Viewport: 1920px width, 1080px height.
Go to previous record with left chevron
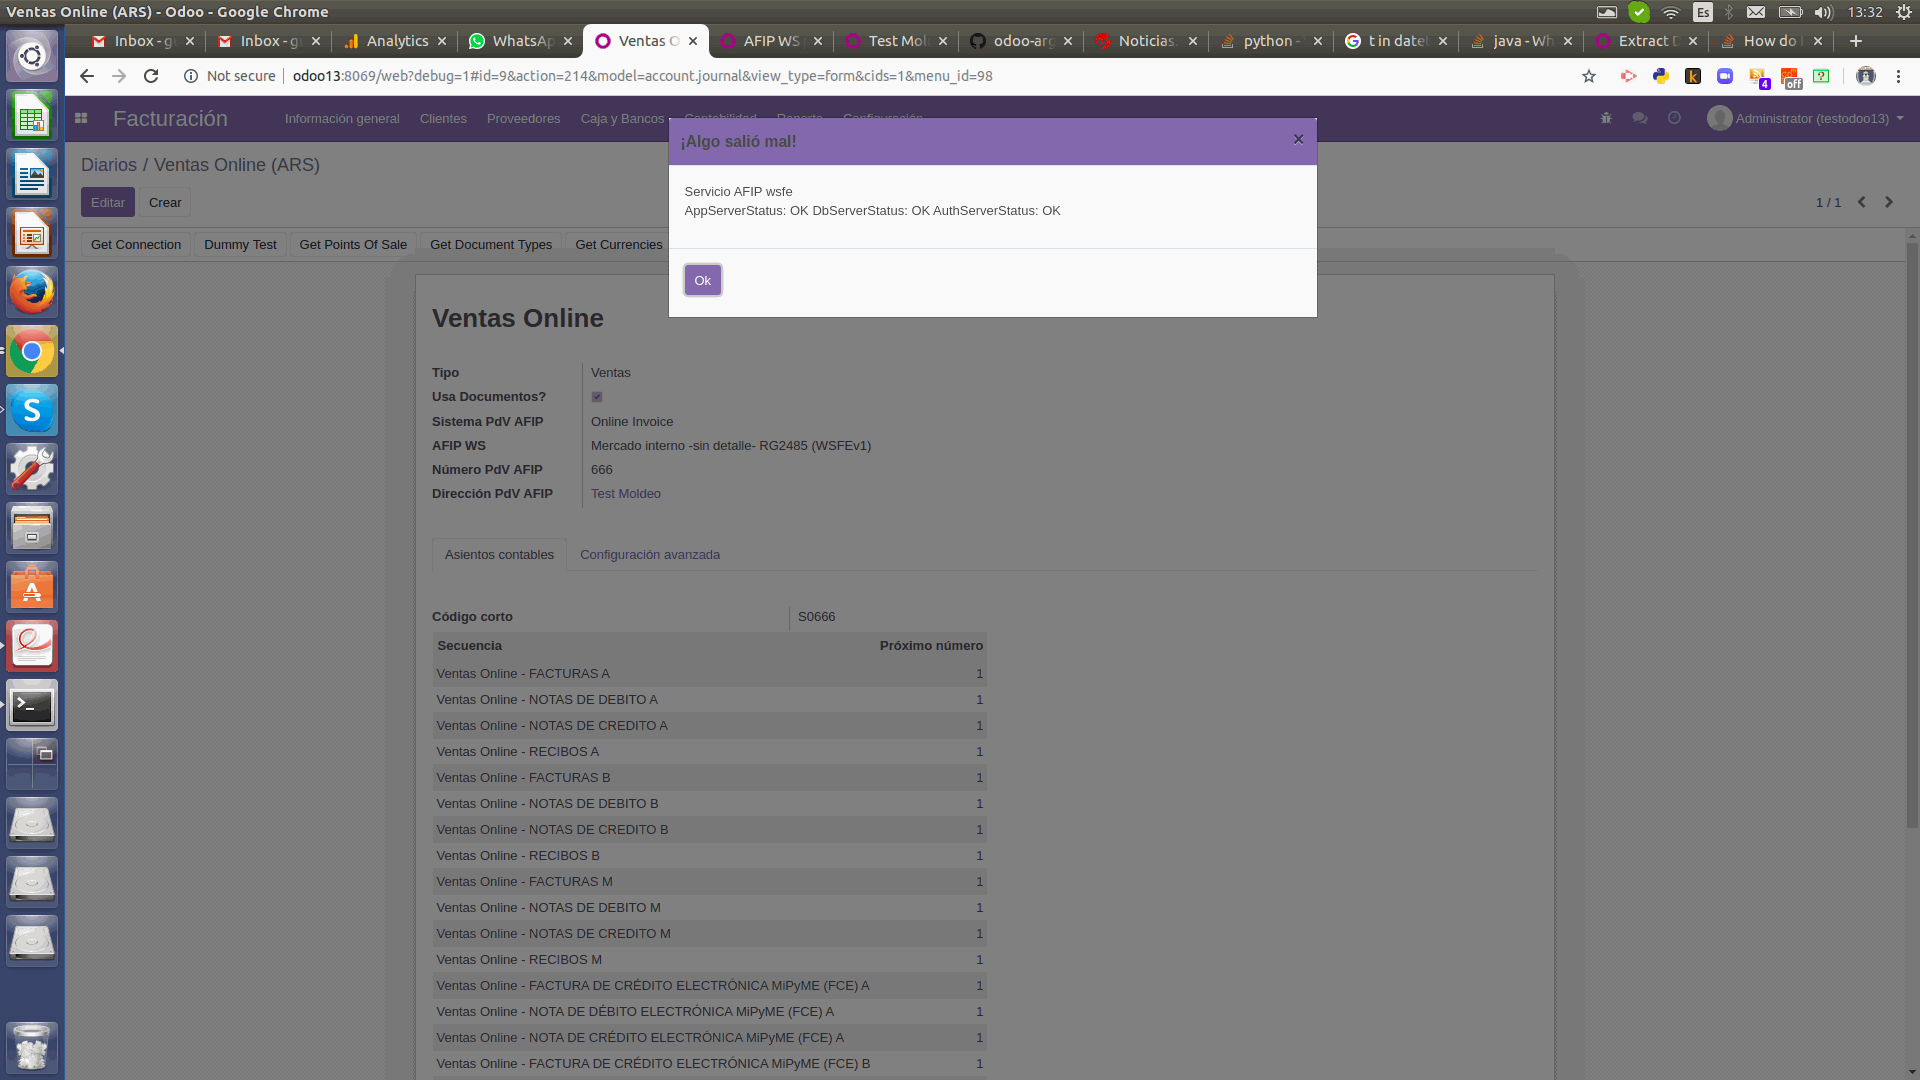(1862, 202)
